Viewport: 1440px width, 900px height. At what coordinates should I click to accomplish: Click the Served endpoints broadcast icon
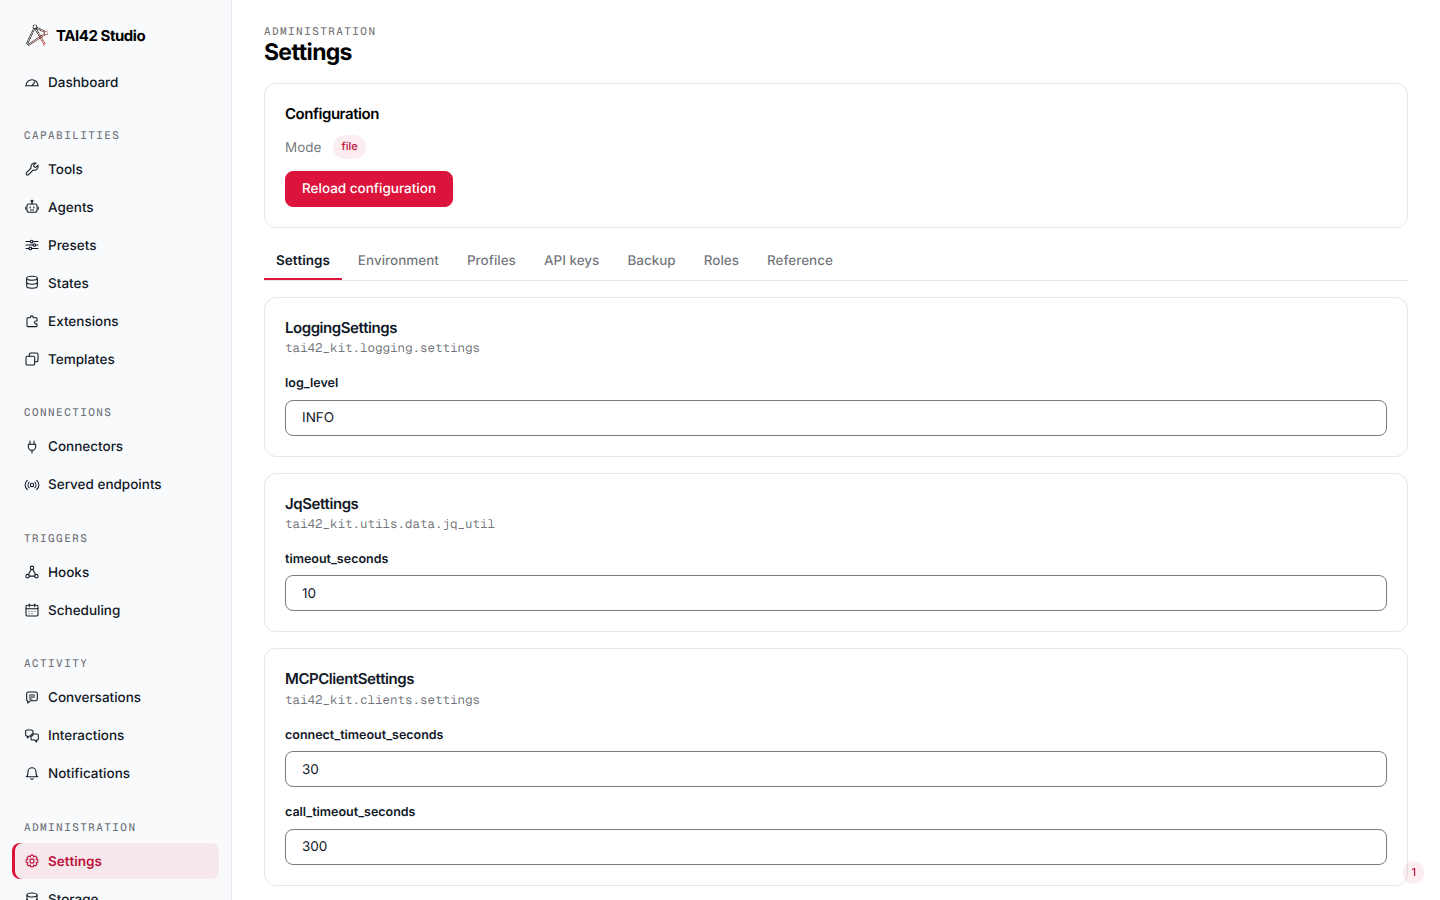pos(32,485)
